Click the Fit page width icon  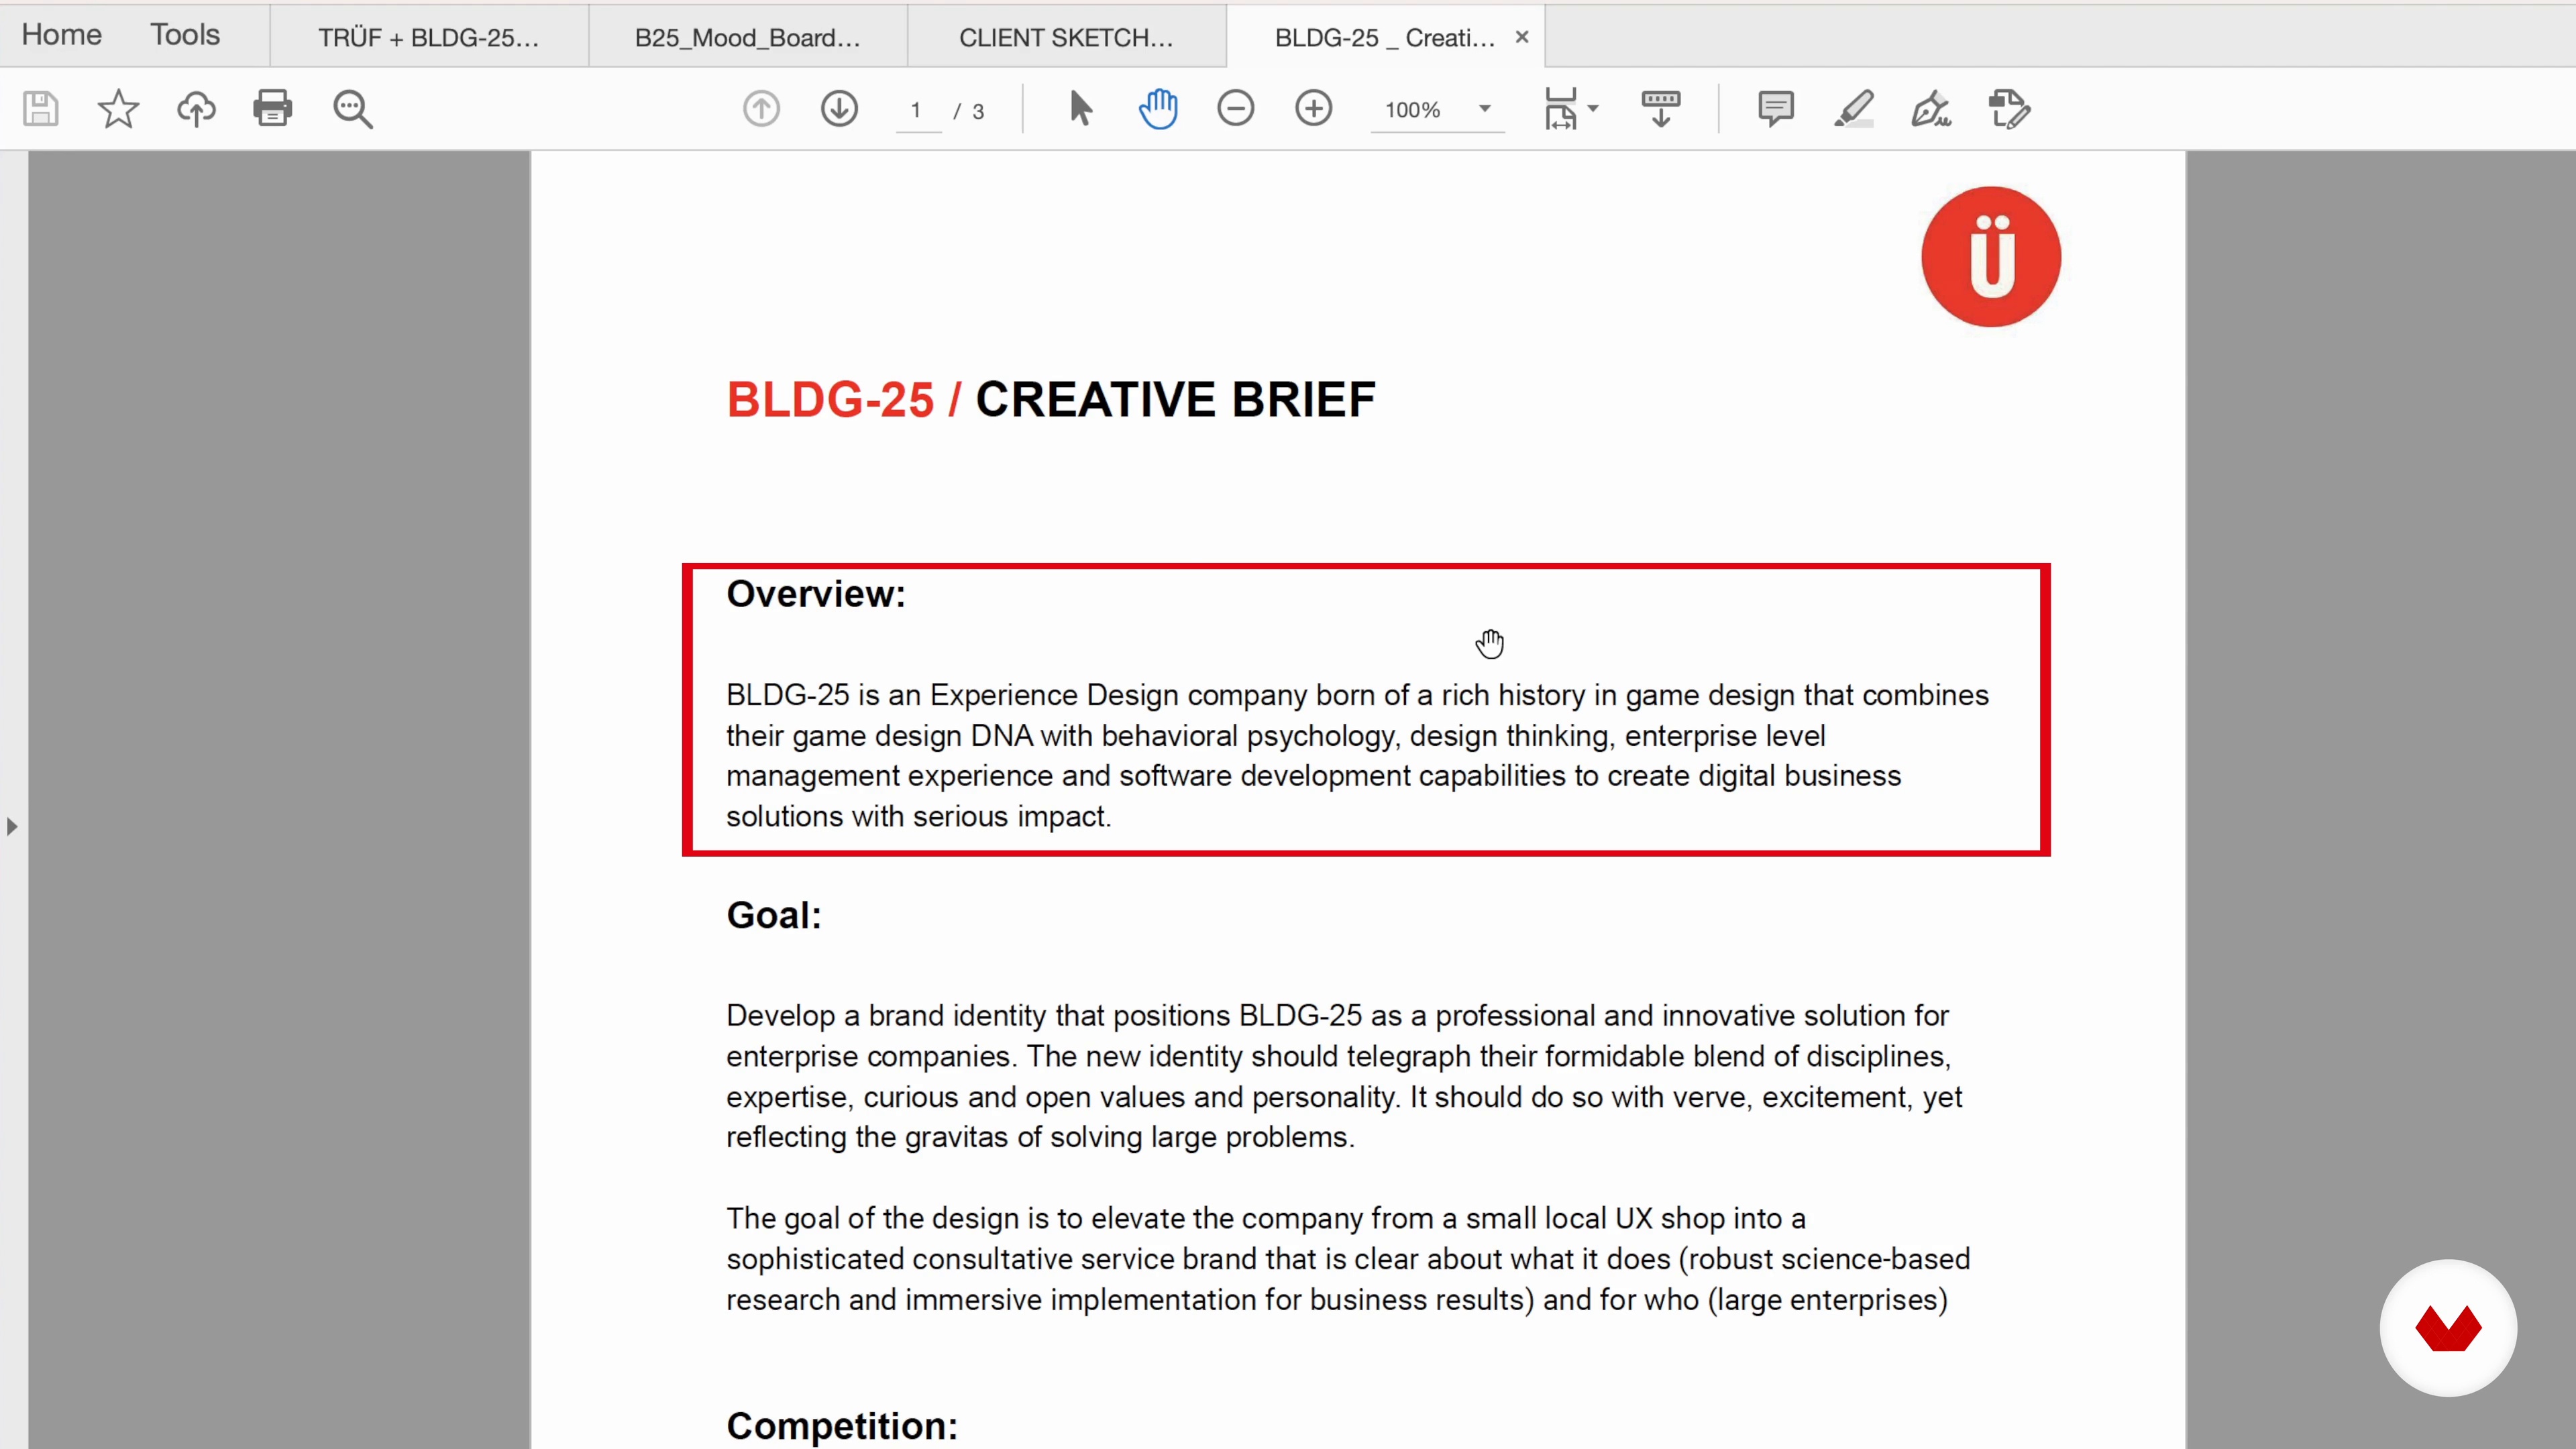tap(1561, 108)
